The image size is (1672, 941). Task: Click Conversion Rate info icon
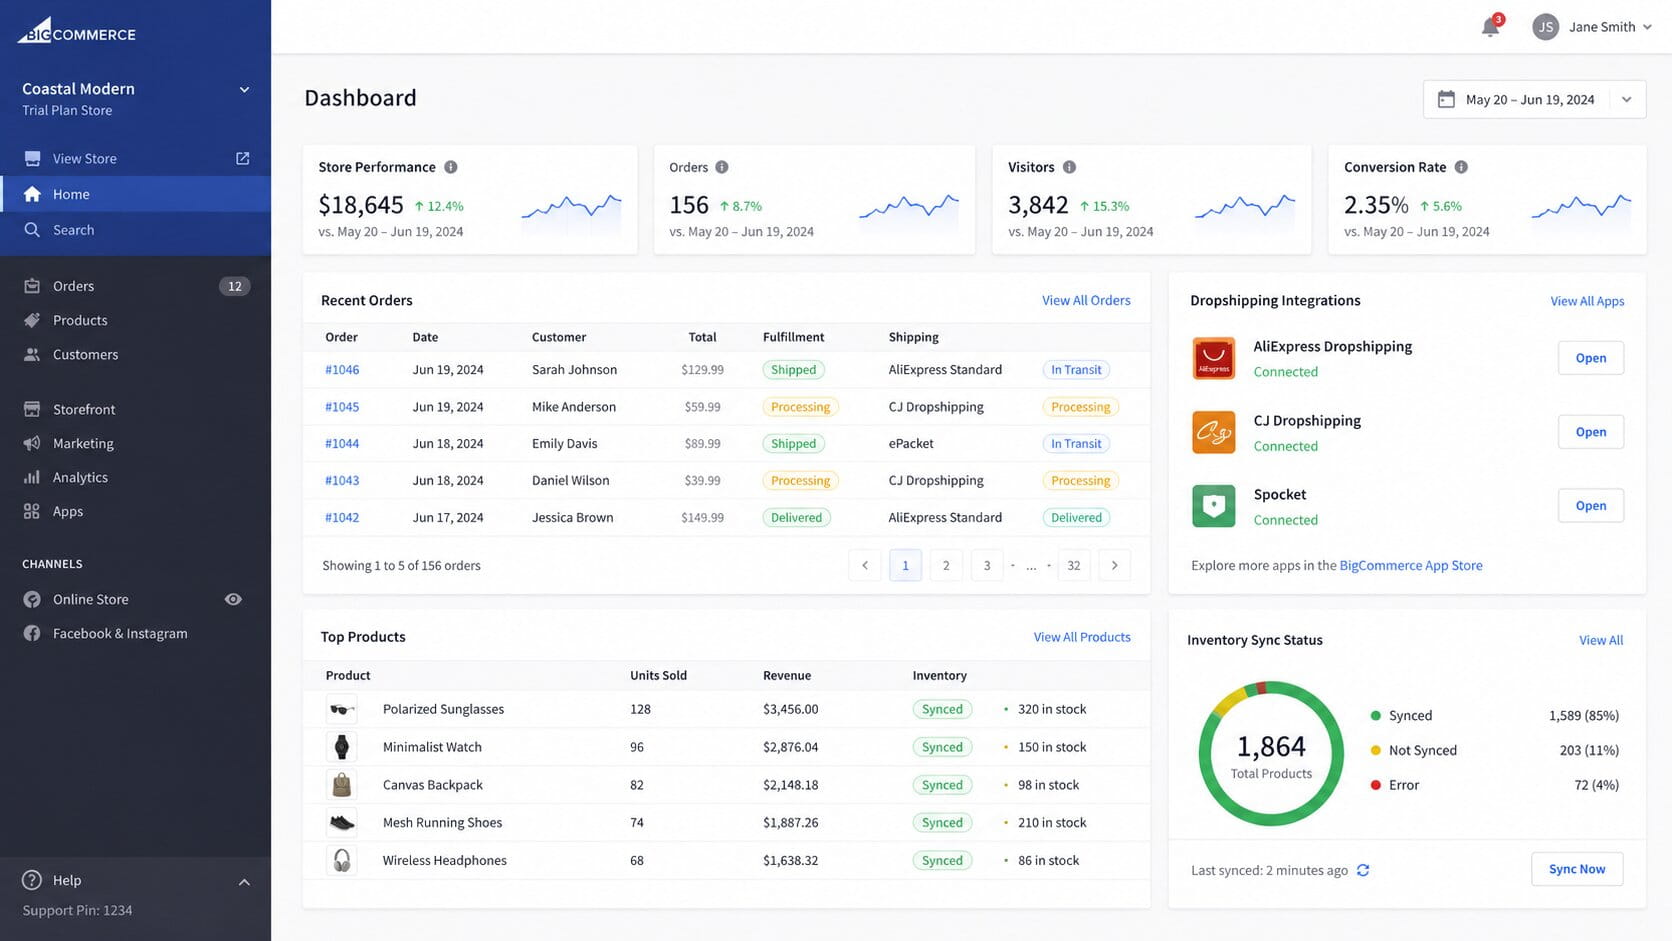pyautogui.click(x=1461, y=167)
